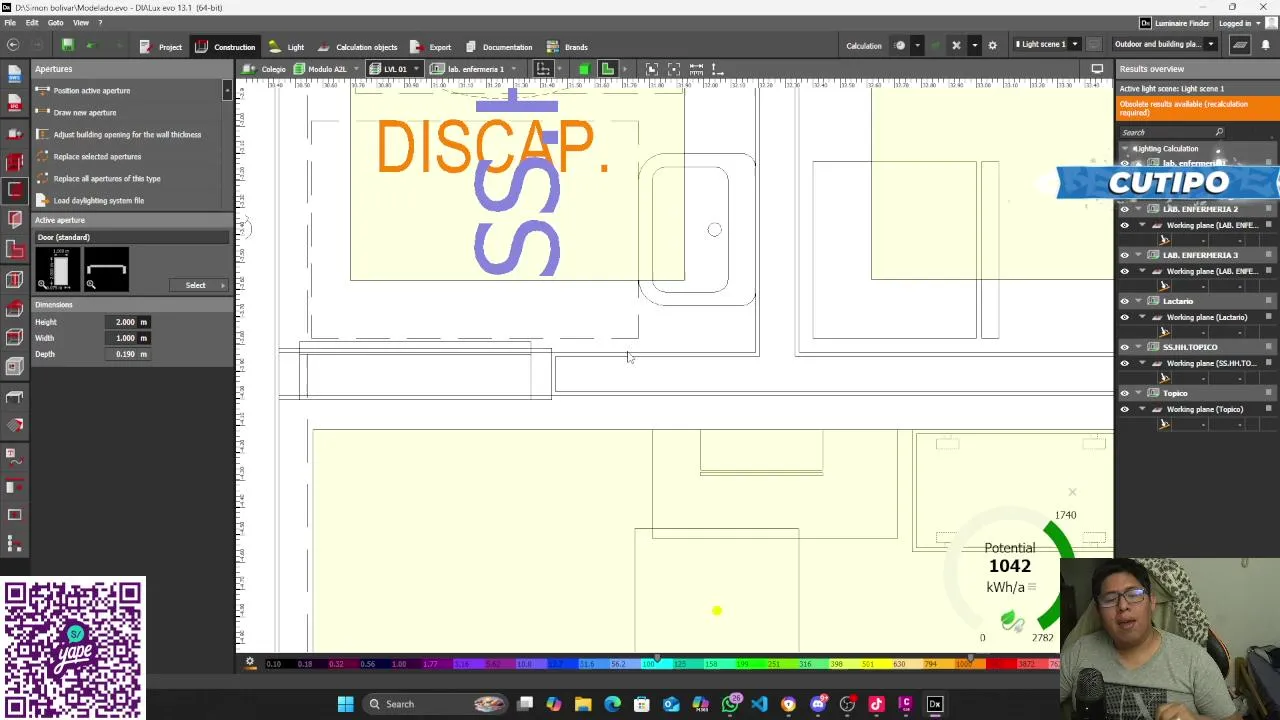Toggle visibility of Working plane (Topico)
The width and height of the screenshot is (1280, 720).
(x=1125, y=409)
